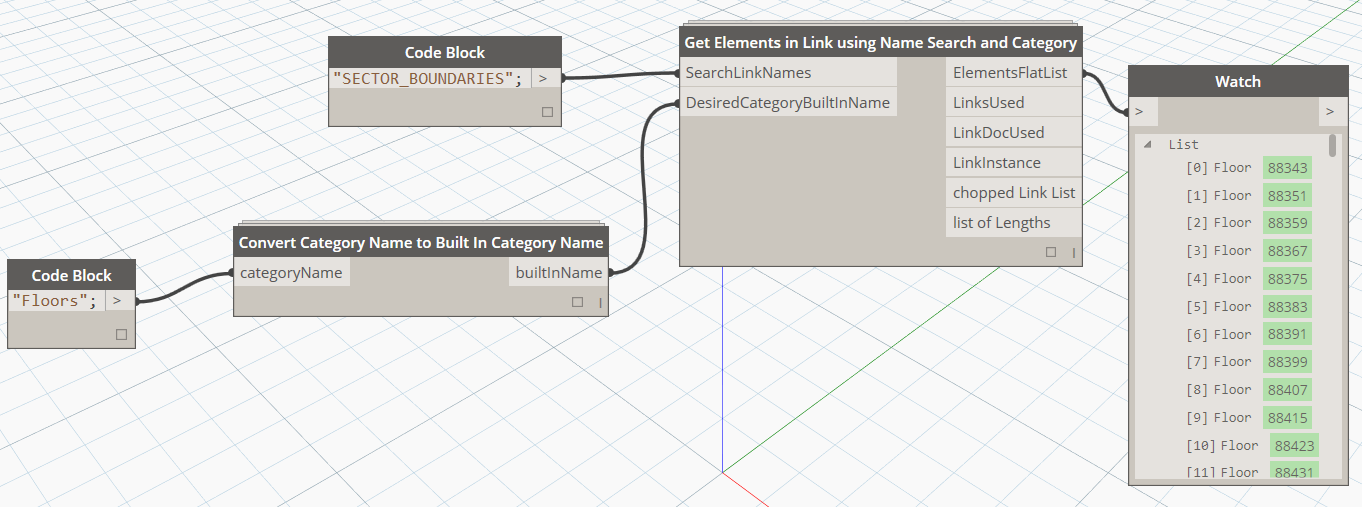The height and width of the screenshot is (507, 1362).
Task: Click the preview square on Floors Code Block
Action: tap(121, 334)
